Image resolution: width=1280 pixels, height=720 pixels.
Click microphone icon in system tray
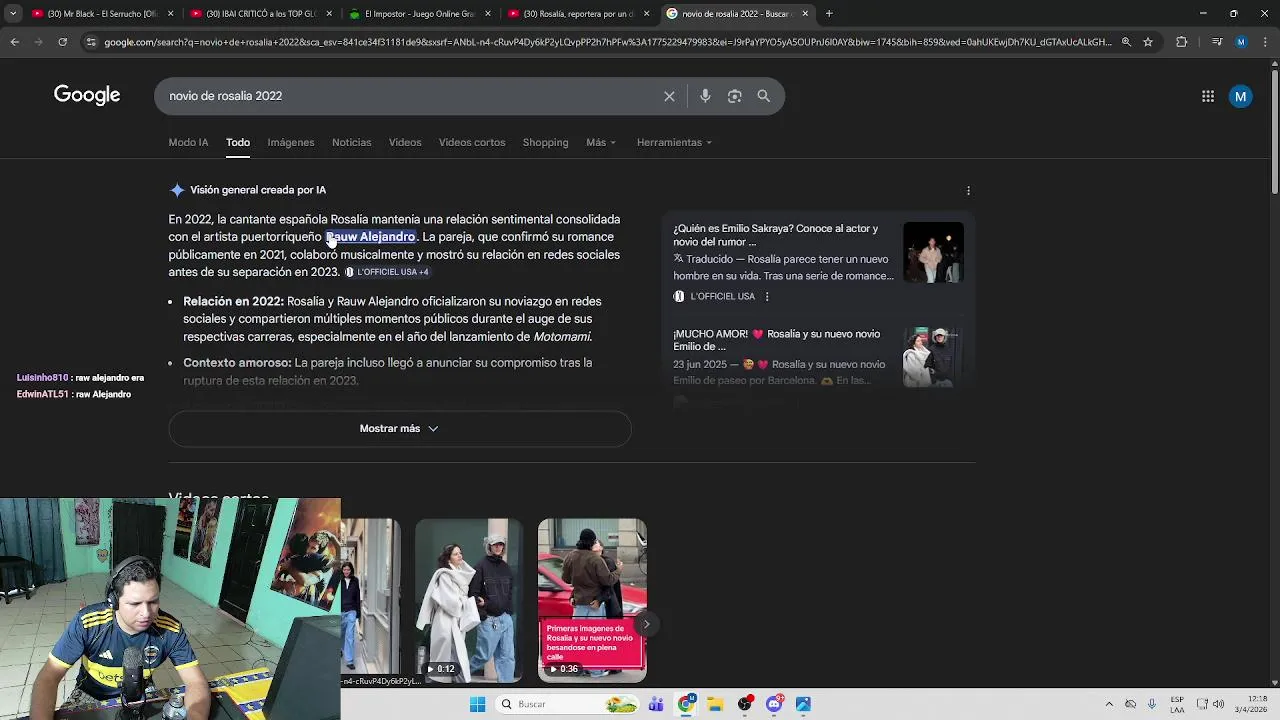tap(1152, 704)
